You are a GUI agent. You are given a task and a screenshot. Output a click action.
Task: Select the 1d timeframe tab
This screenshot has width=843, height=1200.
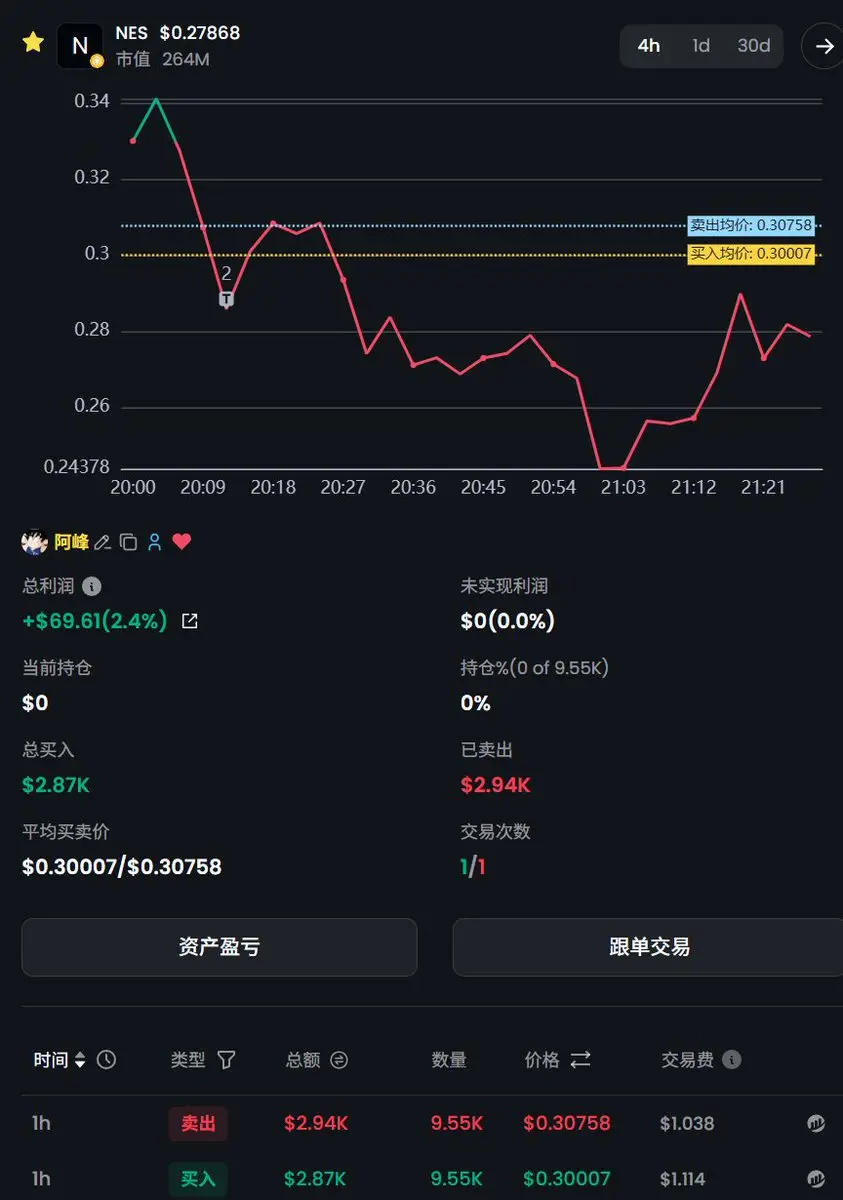click(x=701, y=46)
